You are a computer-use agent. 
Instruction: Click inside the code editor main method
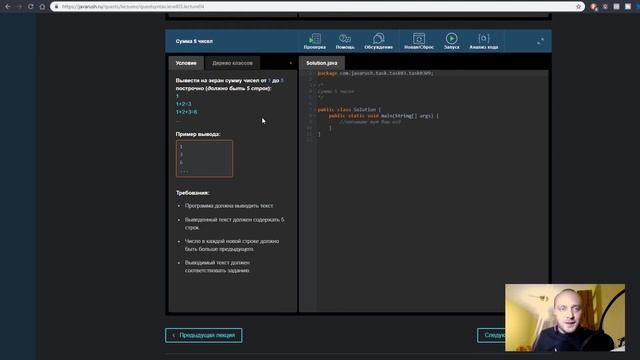tap(370, 122)
